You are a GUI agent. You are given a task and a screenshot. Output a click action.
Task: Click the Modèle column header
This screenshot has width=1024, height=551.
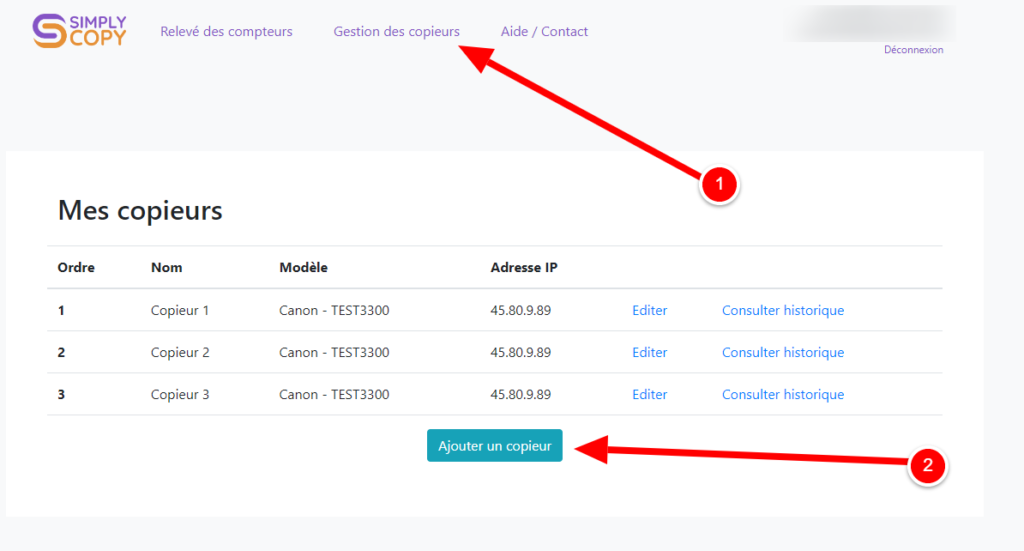[303, 267]
